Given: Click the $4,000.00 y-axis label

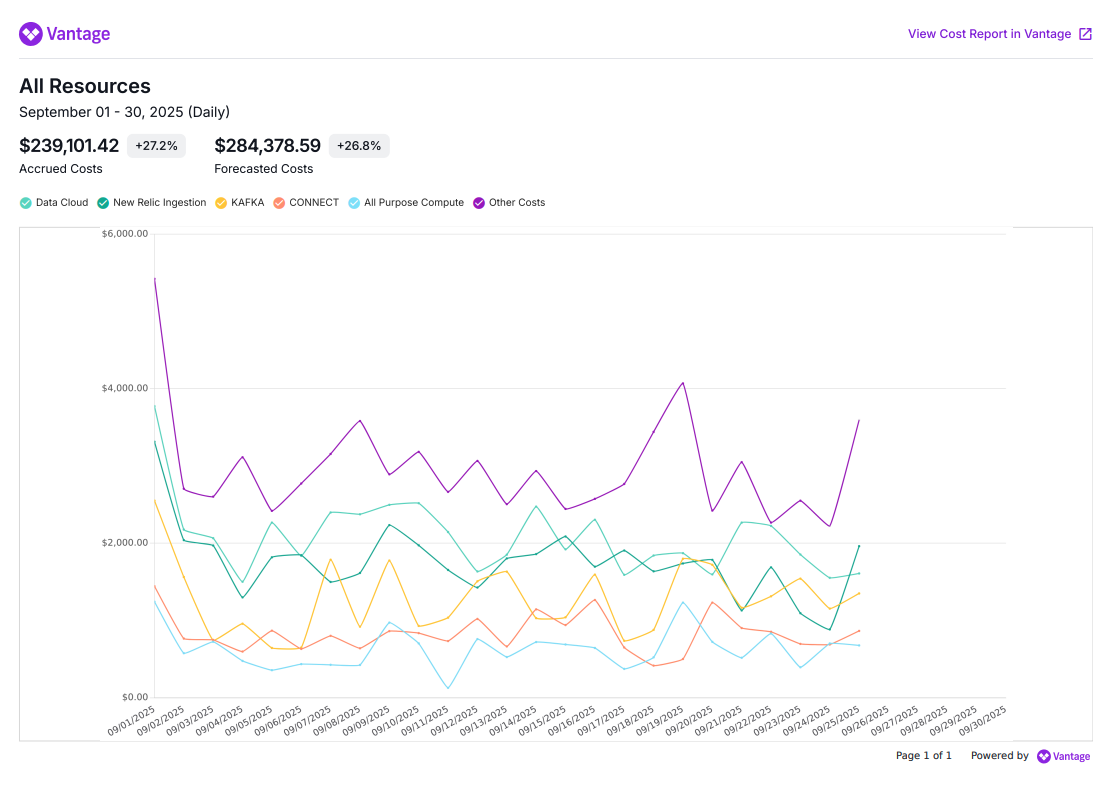Looking at the screenshot, I should pos(125,388).
